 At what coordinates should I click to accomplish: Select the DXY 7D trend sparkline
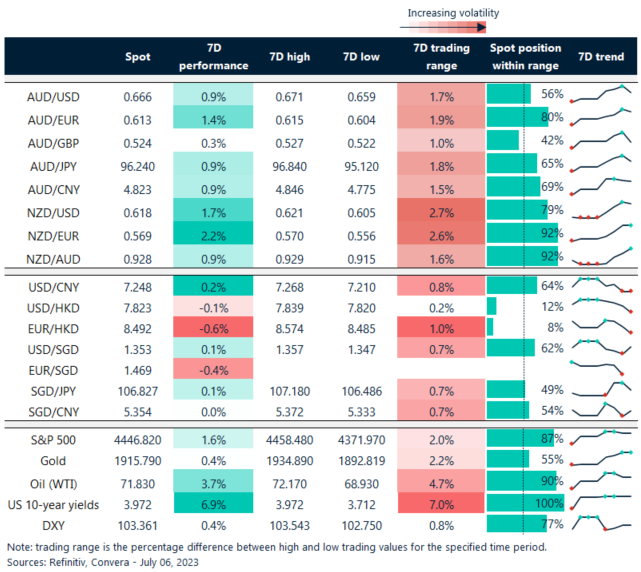[x=601, y=523]
